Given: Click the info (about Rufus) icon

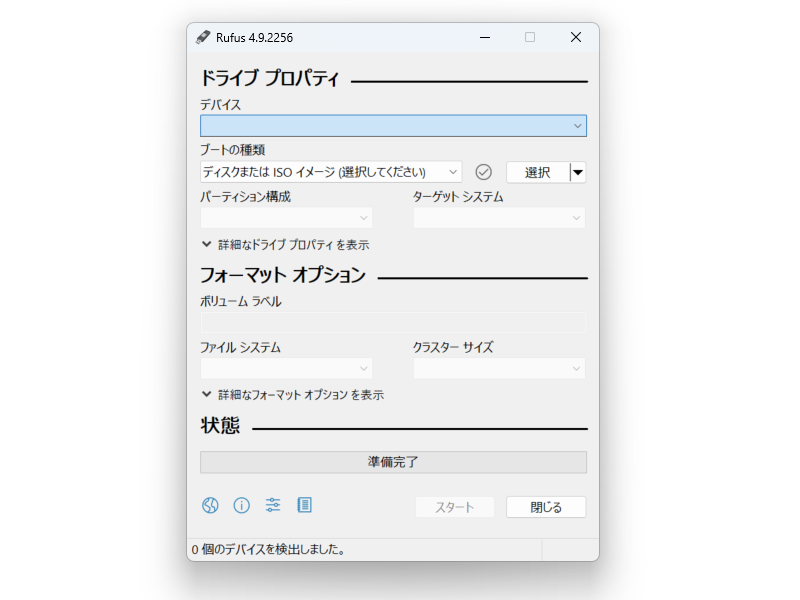Looking at the screenshot, I should (x=241, y=505).
